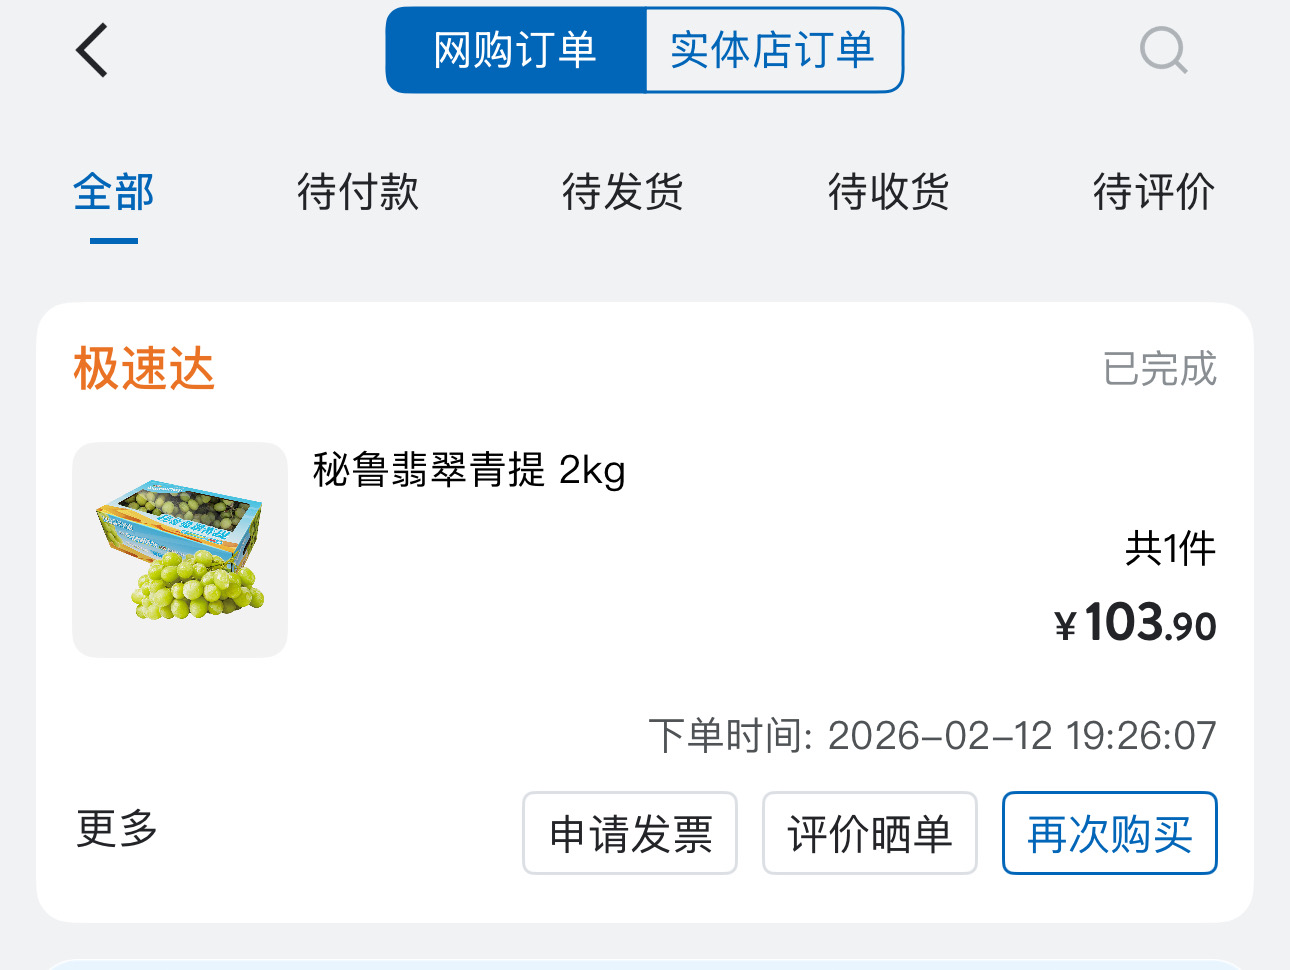Go to the 待发货 tab
Viewport: 1290px width, 970px height.
(x=623, y=192)
